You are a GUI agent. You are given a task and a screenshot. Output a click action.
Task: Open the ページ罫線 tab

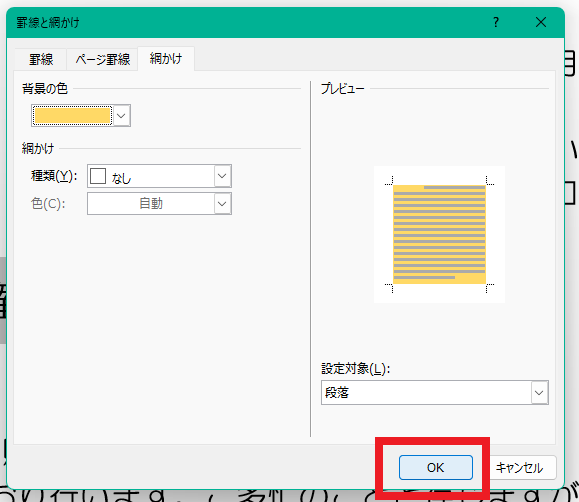pyautogui.click(x=103, y=59)
